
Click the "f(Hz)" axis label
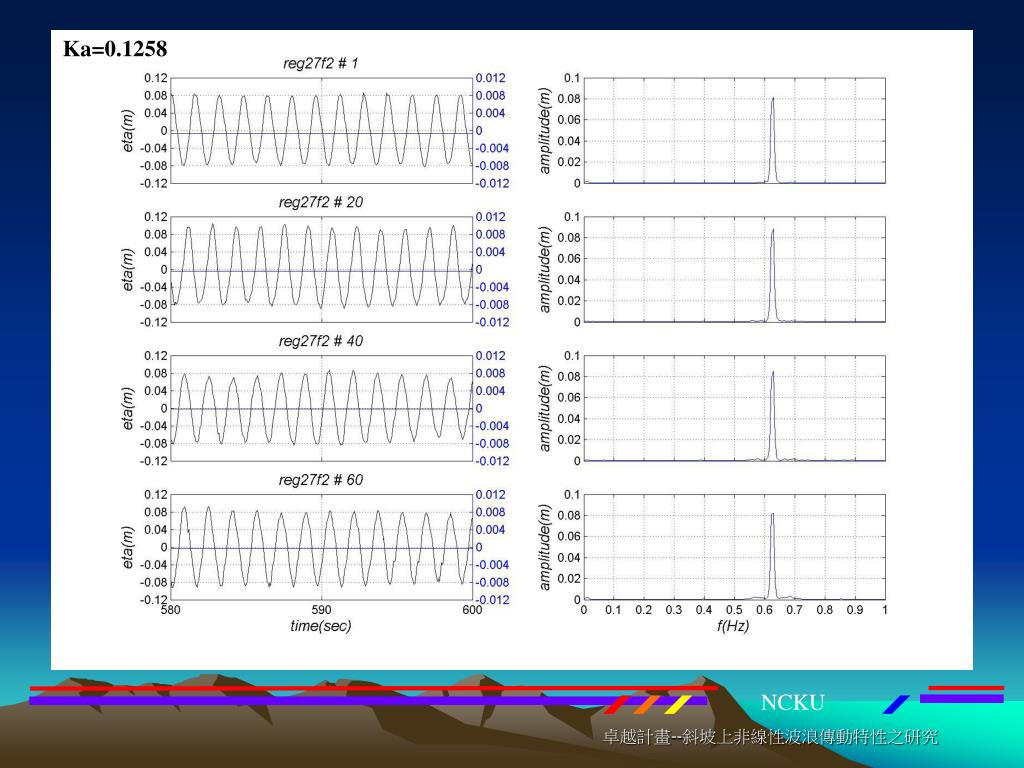(x=733, y=626)
